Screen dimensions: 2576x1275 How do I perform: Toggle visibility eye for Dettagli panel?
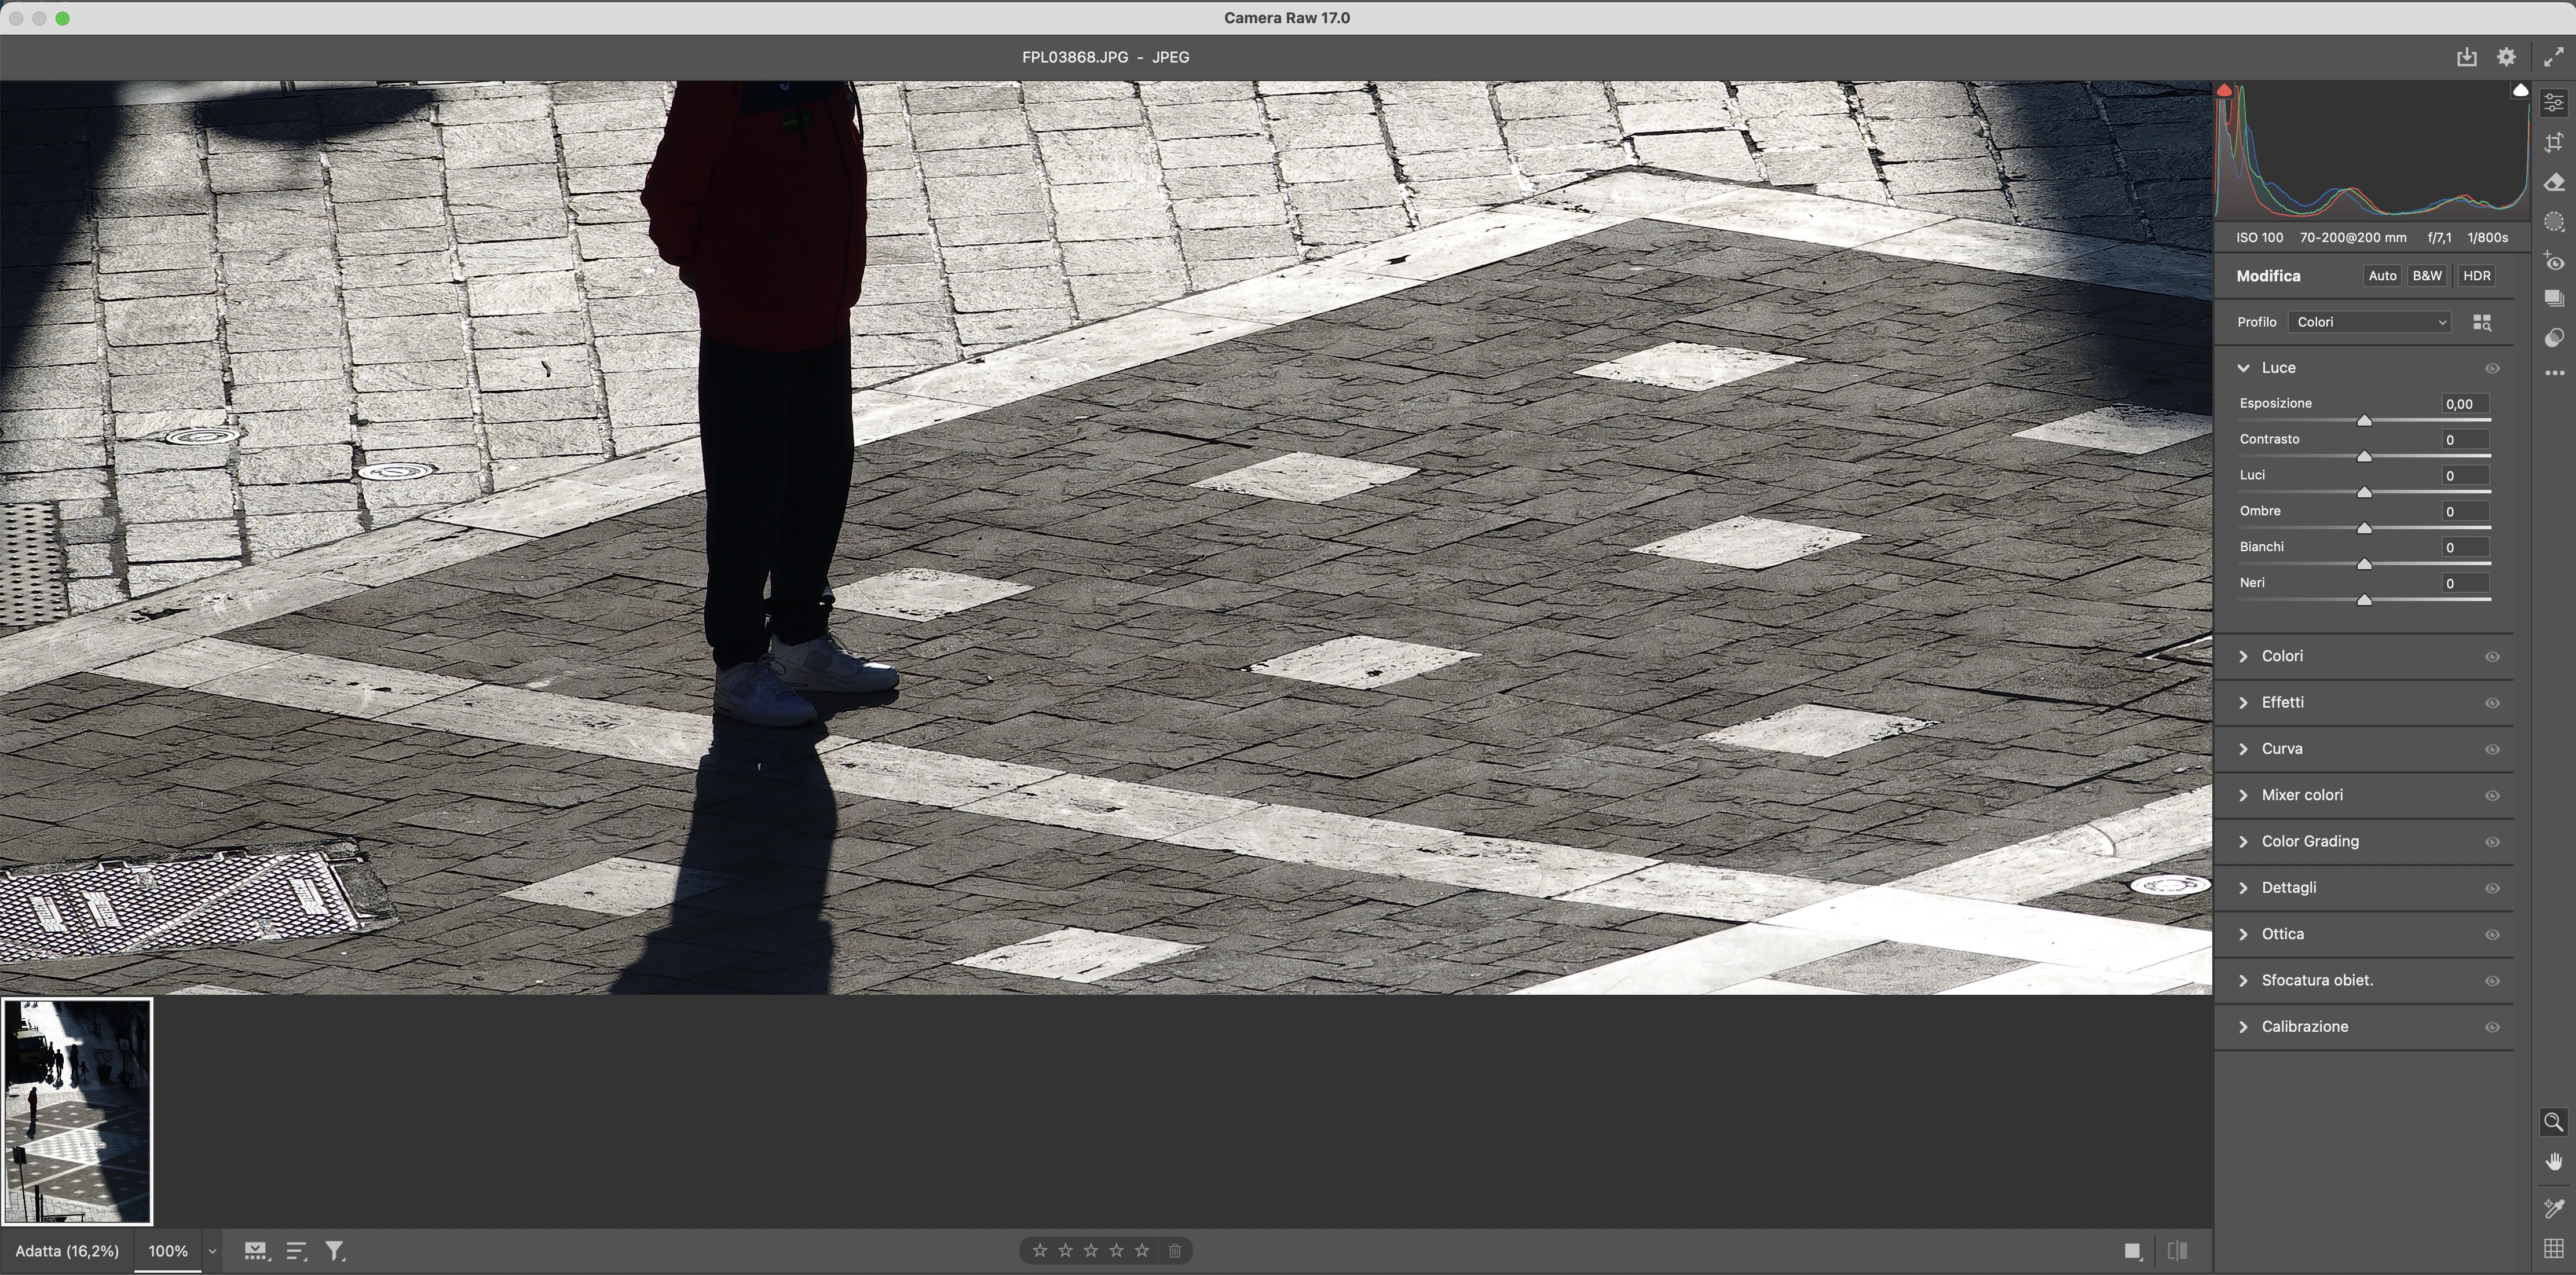click(x=2492, y=888)
